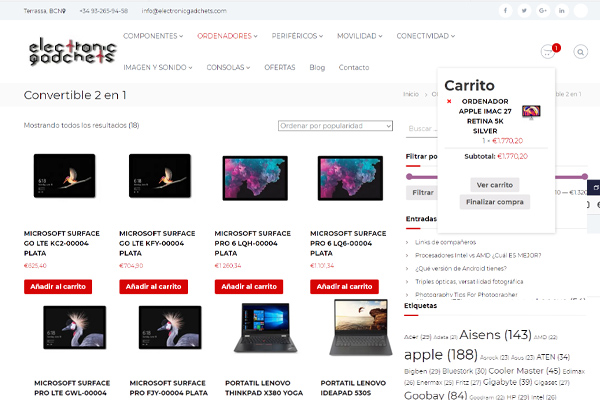Screen dimensions: 600x400
Task: Remove the iMac from cart with red X
Action: pos(449,102)
